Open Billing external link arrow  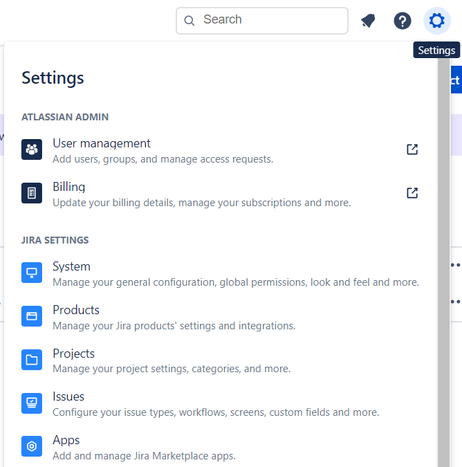(x=412, y=193)
